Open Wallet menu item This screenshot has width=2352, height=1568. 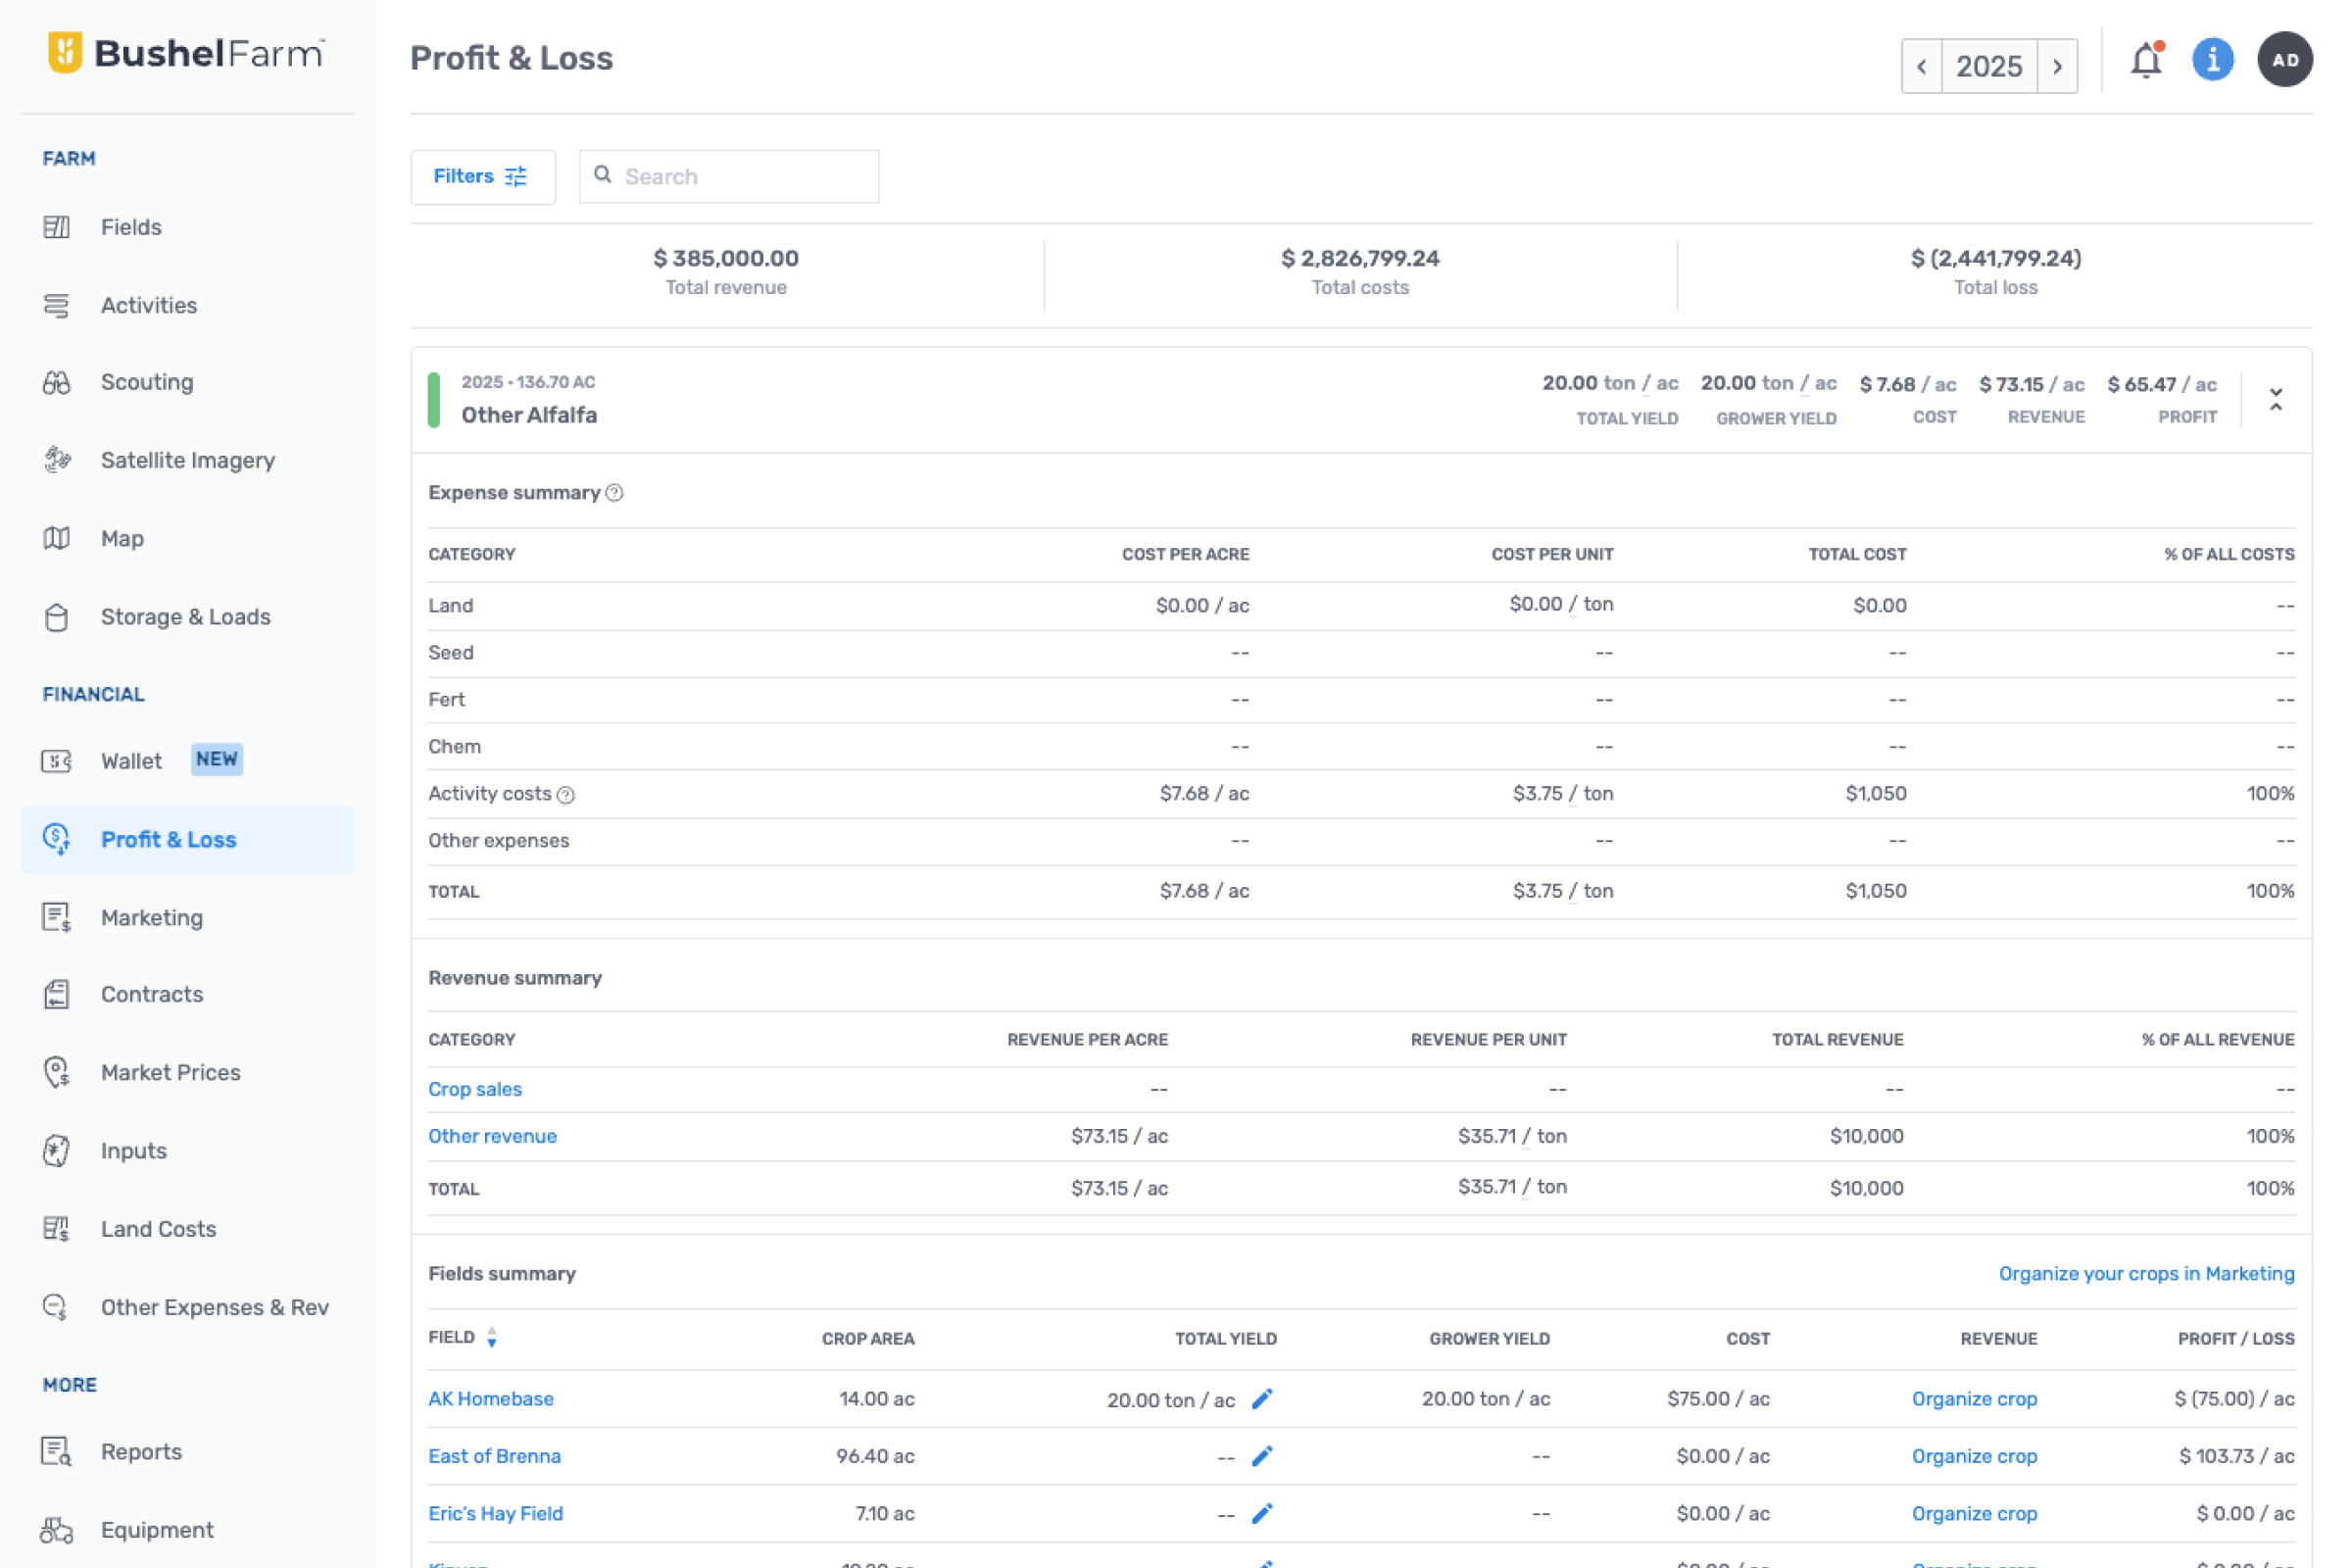point(131,761)
